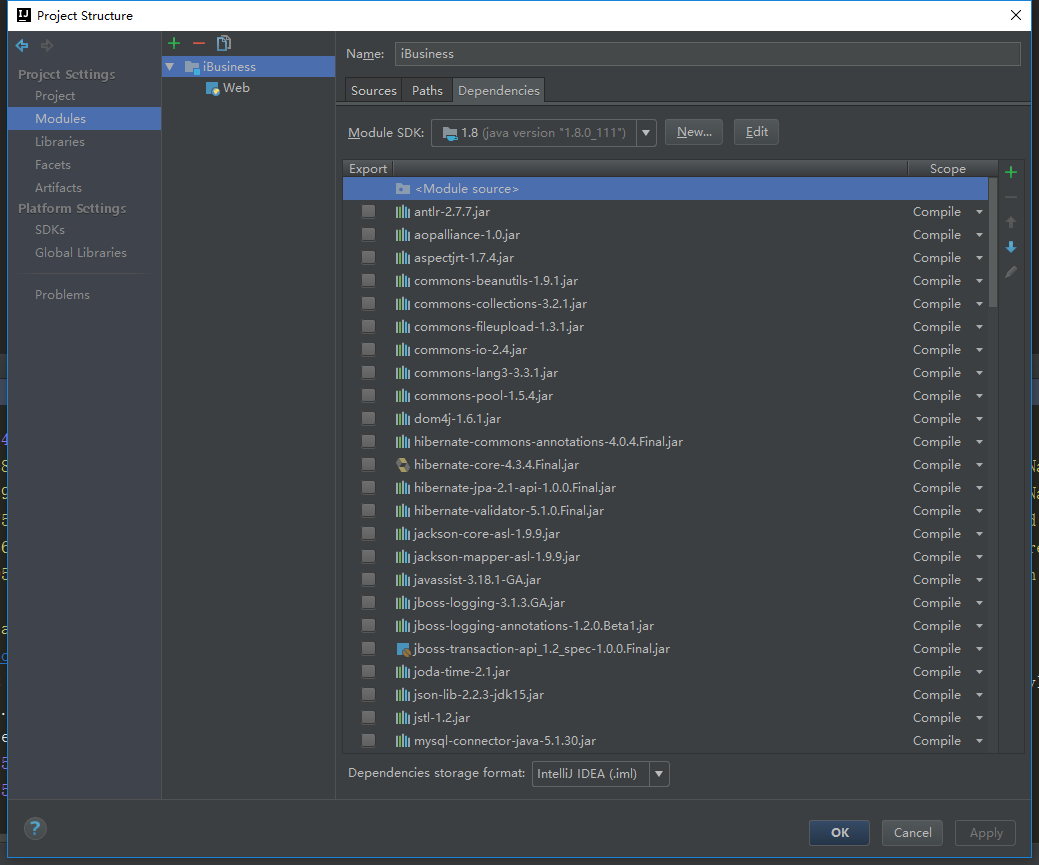Viewport: 1039px width, 865px height.
Task: Enable export for jackson-core-asl-1.9.9.jar
Action: click(x=368, y=533)
